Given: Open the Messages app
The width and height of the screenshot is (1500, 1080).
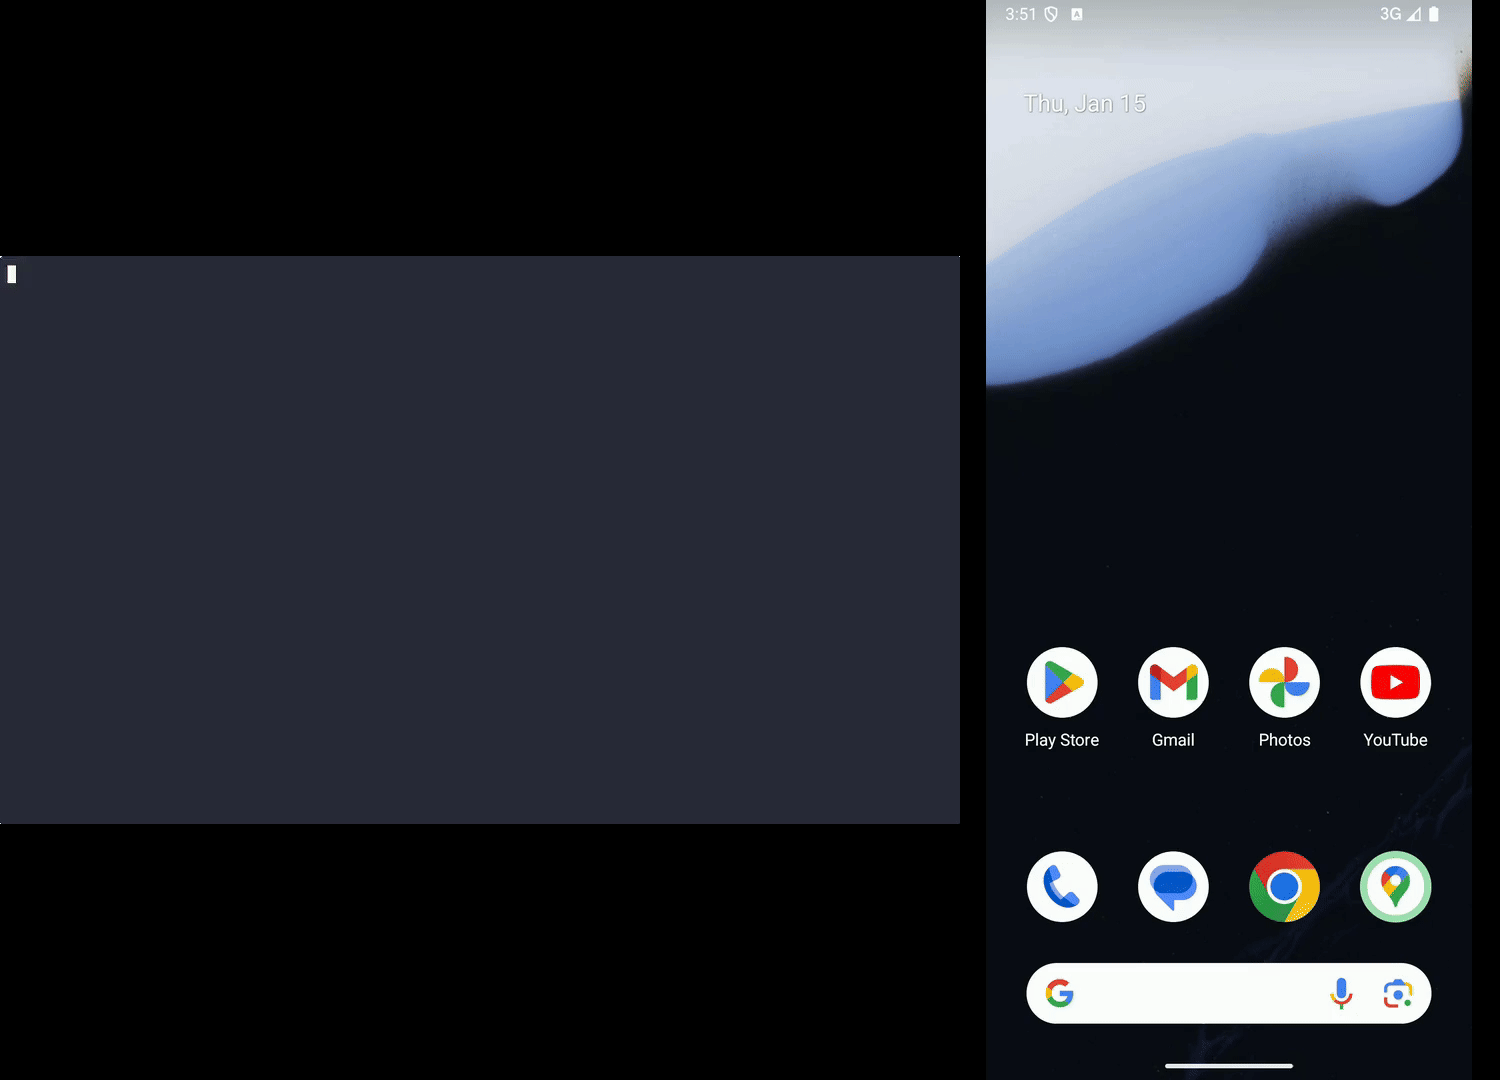Looking at the screenshot, I should (x=1173, y=887).
